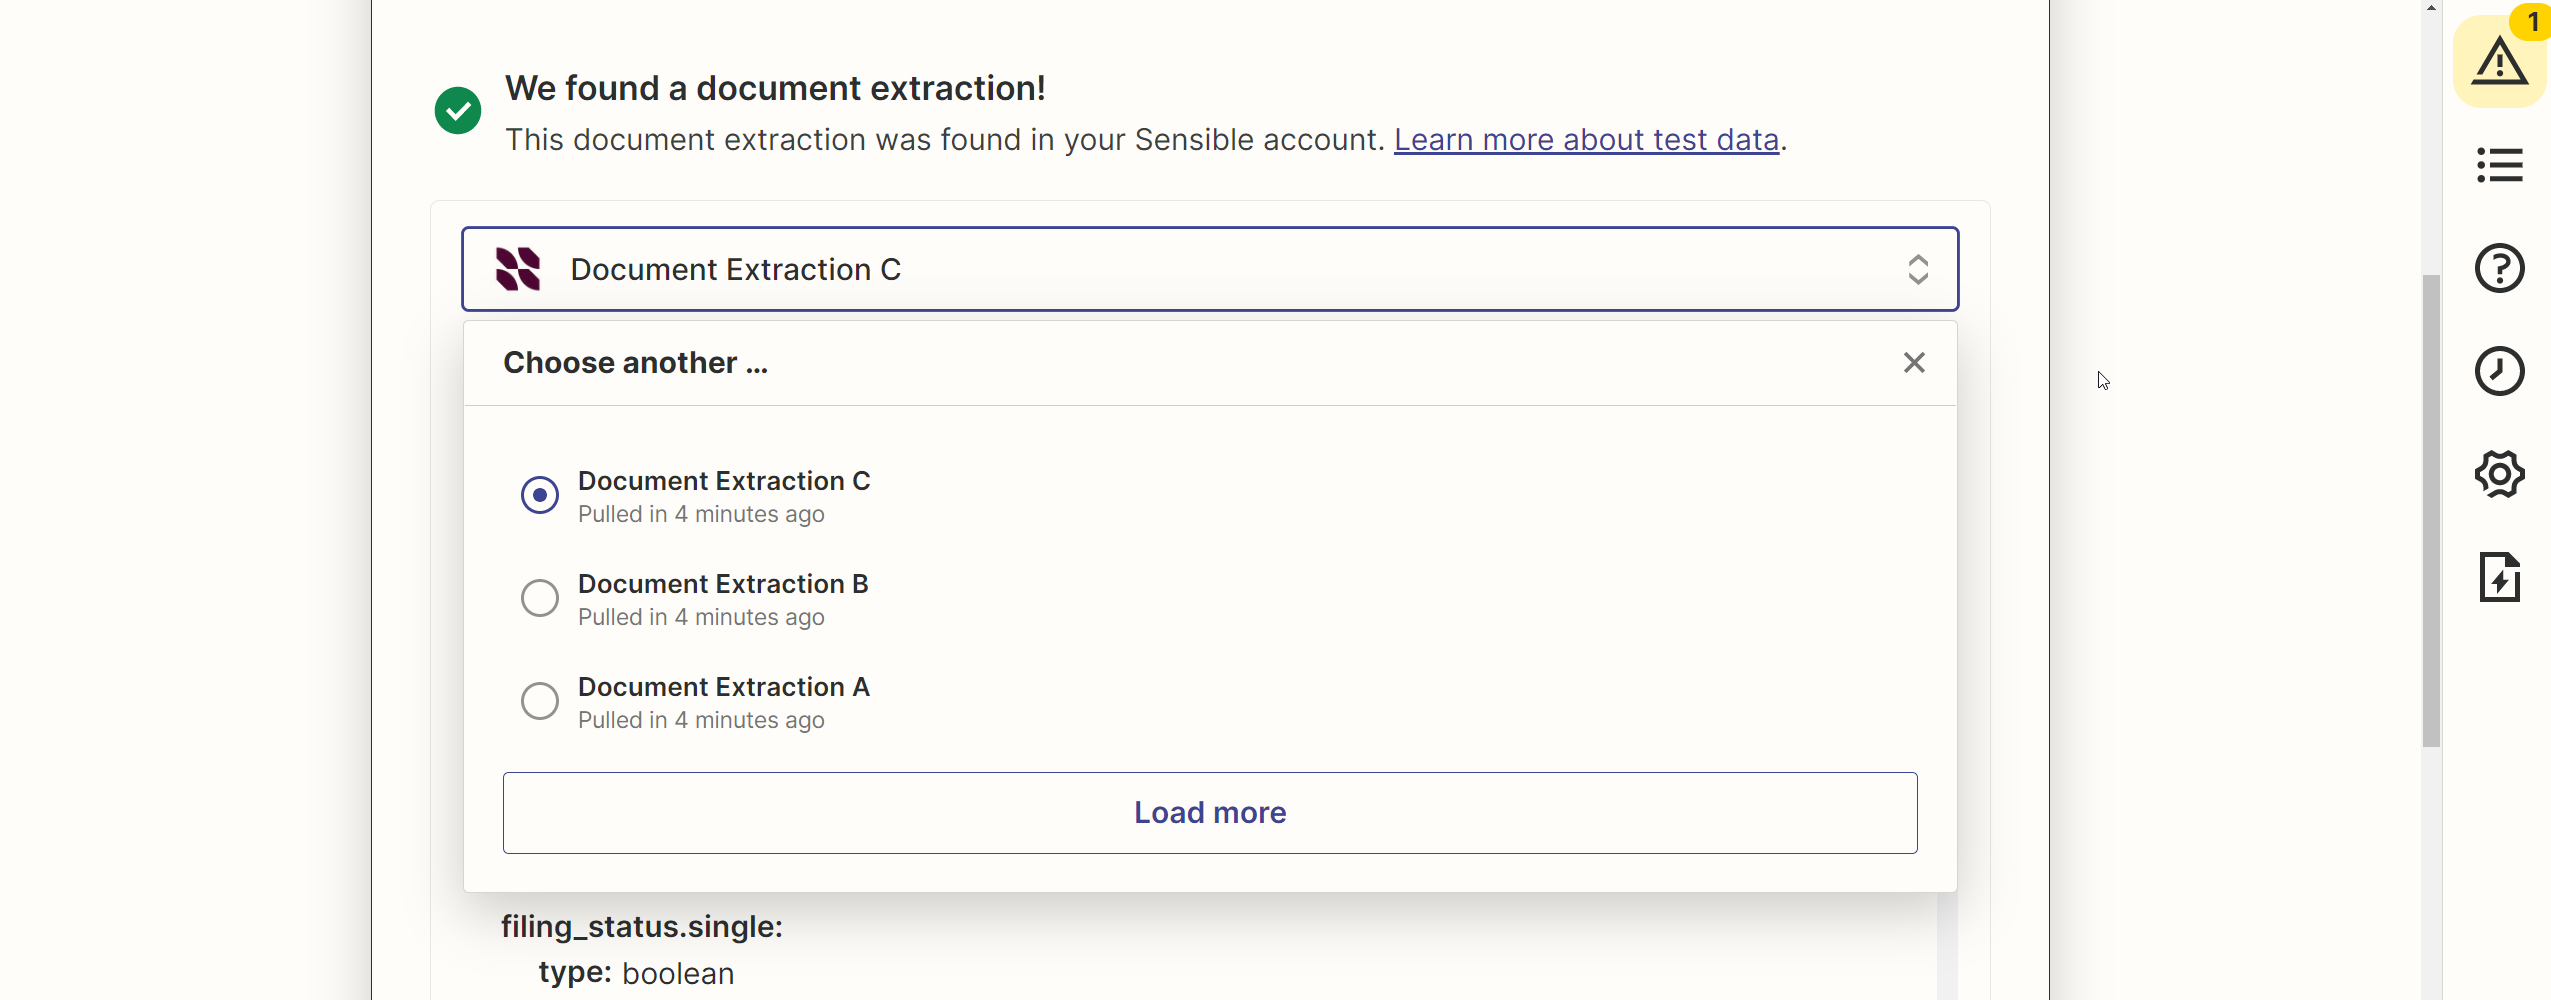
Task: Pick the Document Extraction B list entry
Action: coord(722,585)
